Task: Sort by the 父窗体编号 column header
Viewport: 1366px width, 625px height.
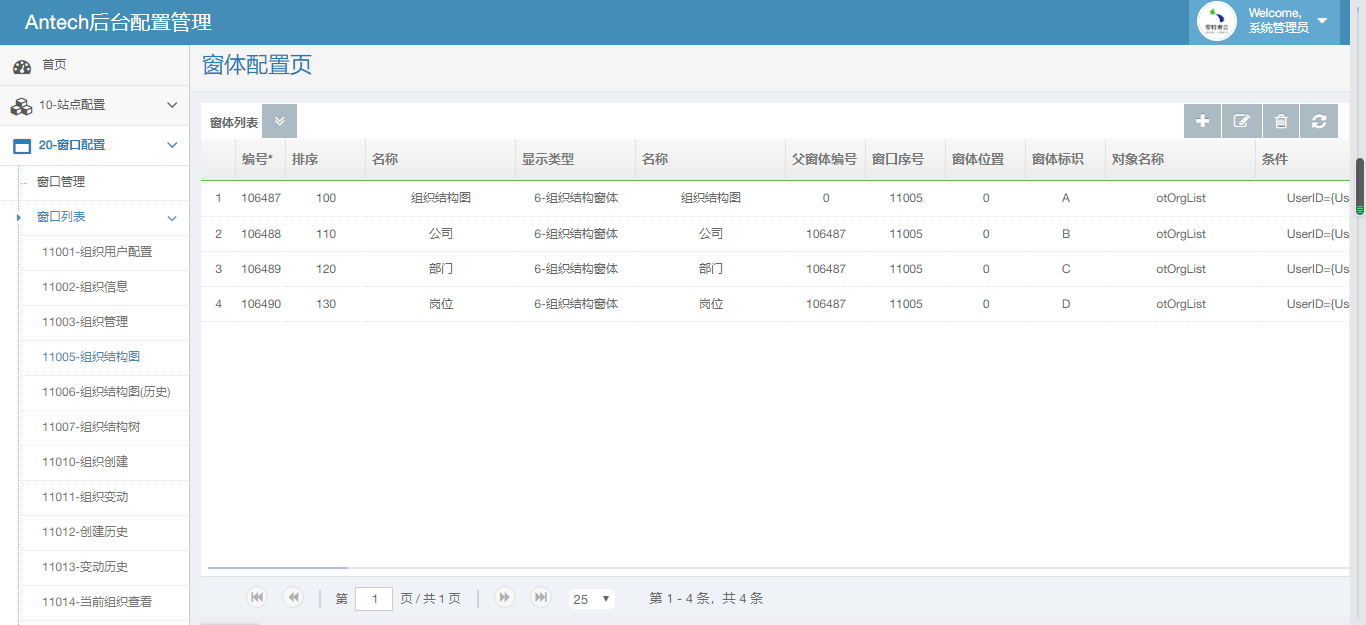Action: (825, 159)
